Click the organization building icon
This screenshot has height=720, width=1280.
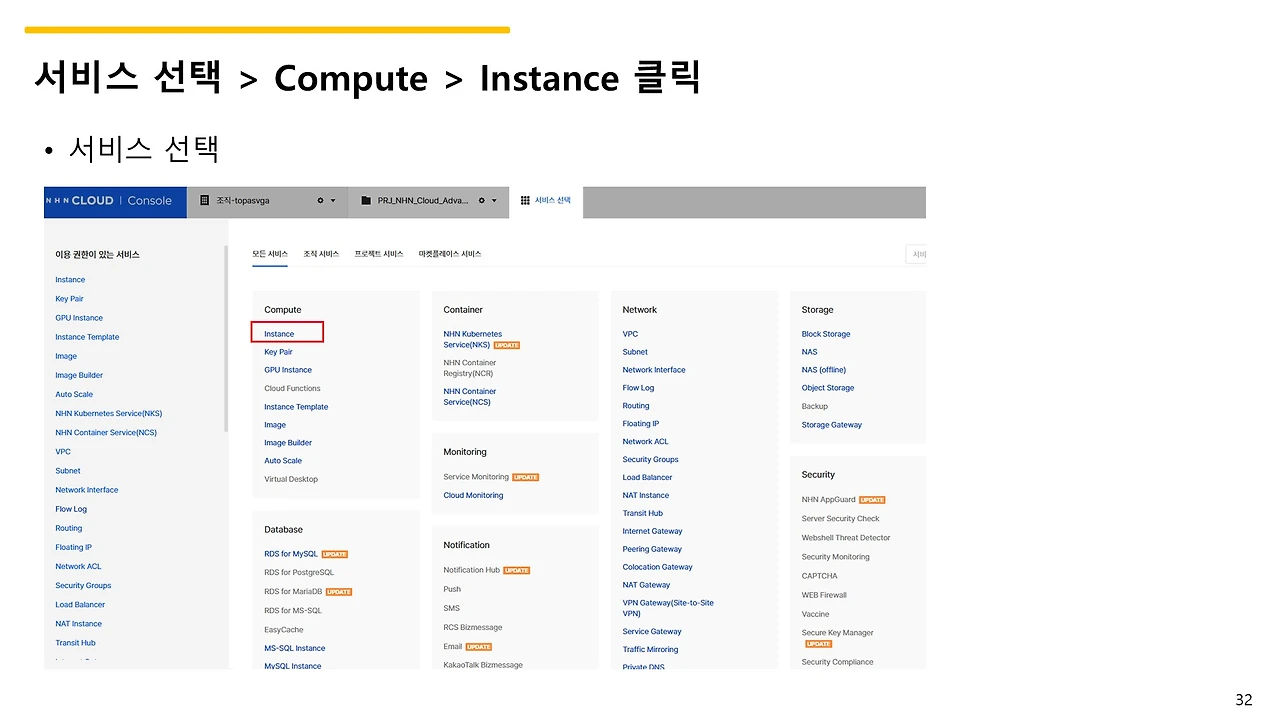(205, 201)
